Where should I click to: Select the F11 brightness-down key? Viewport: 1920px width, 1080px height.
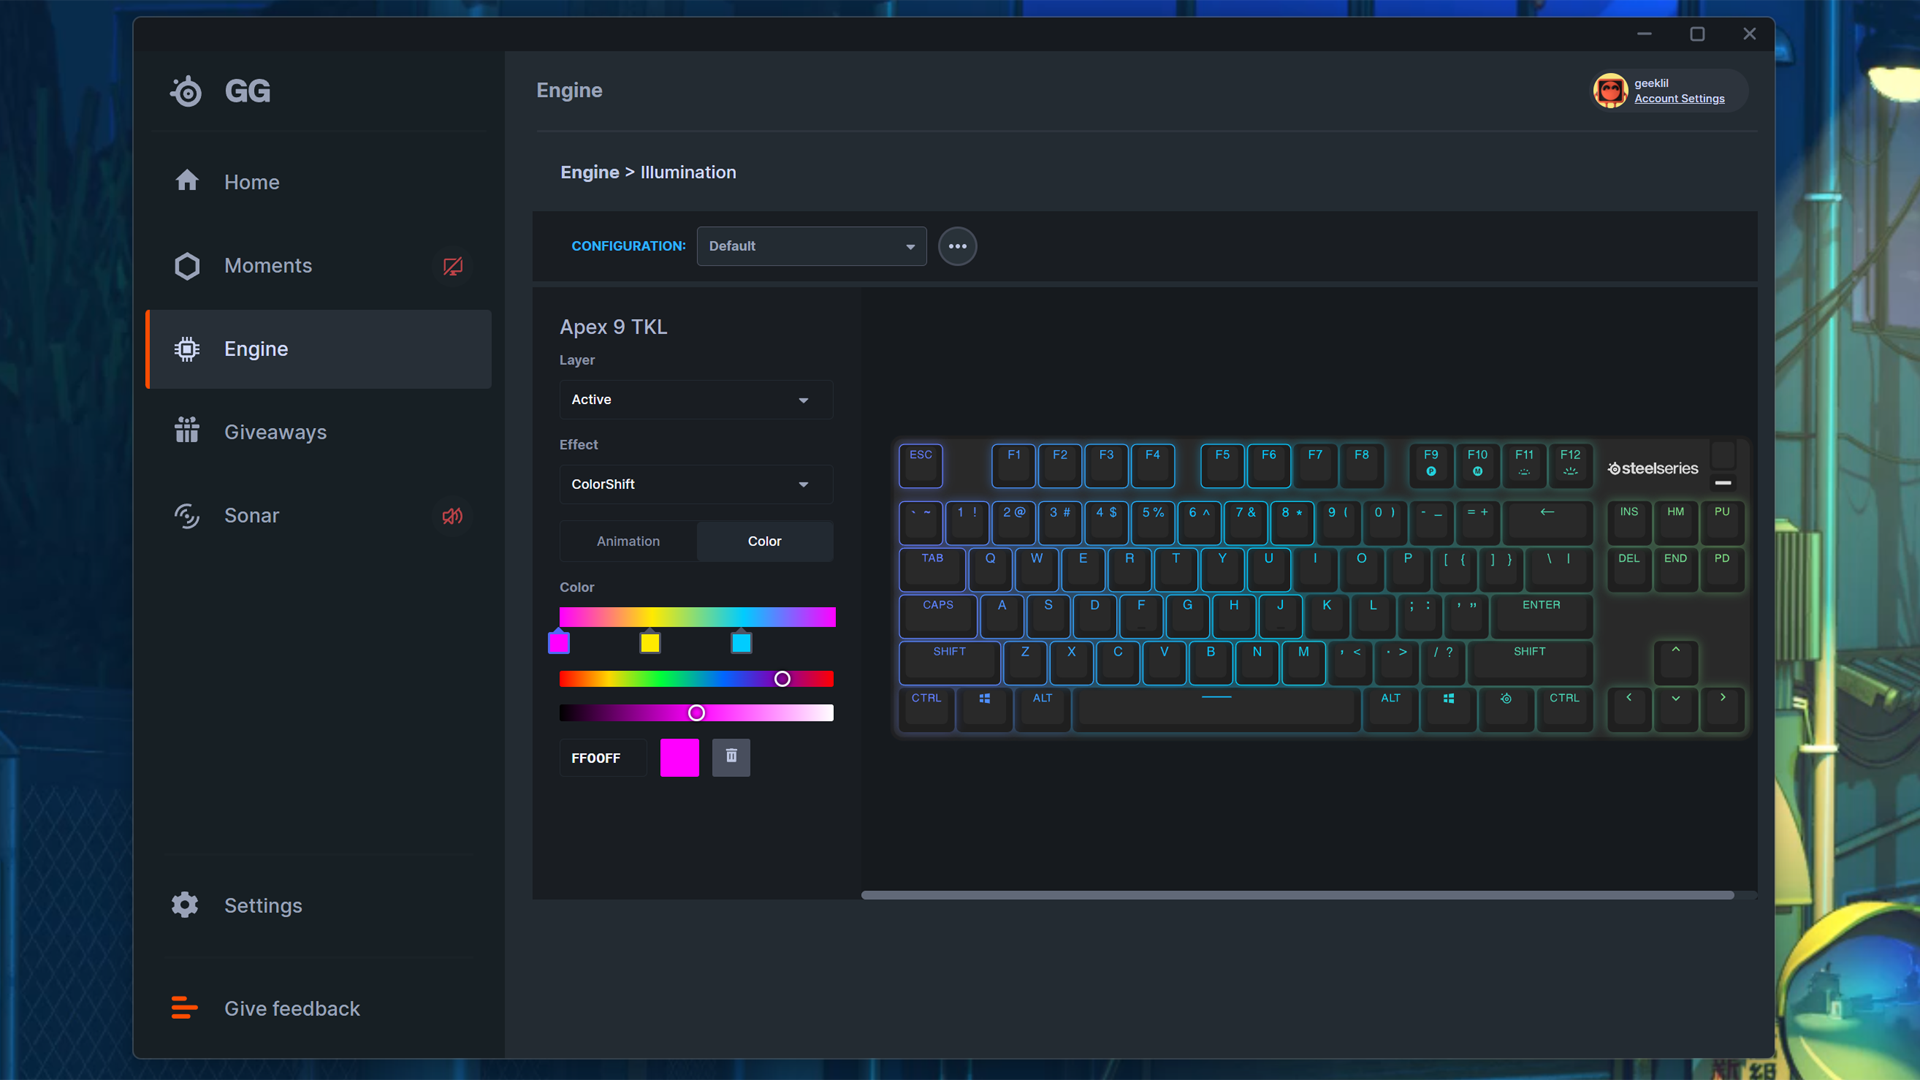[1524, 465]
